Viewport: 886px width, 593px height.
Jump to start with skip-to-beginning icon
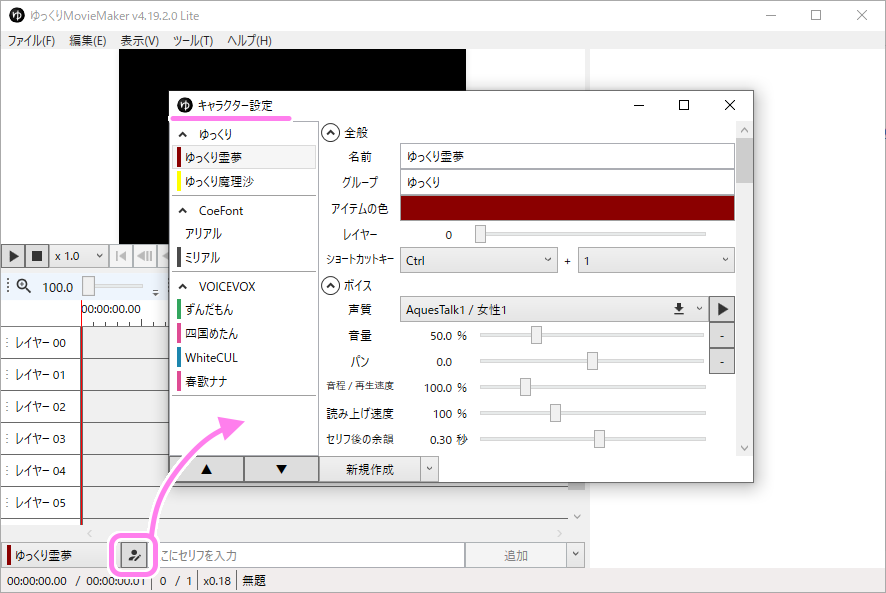[121, 256]
